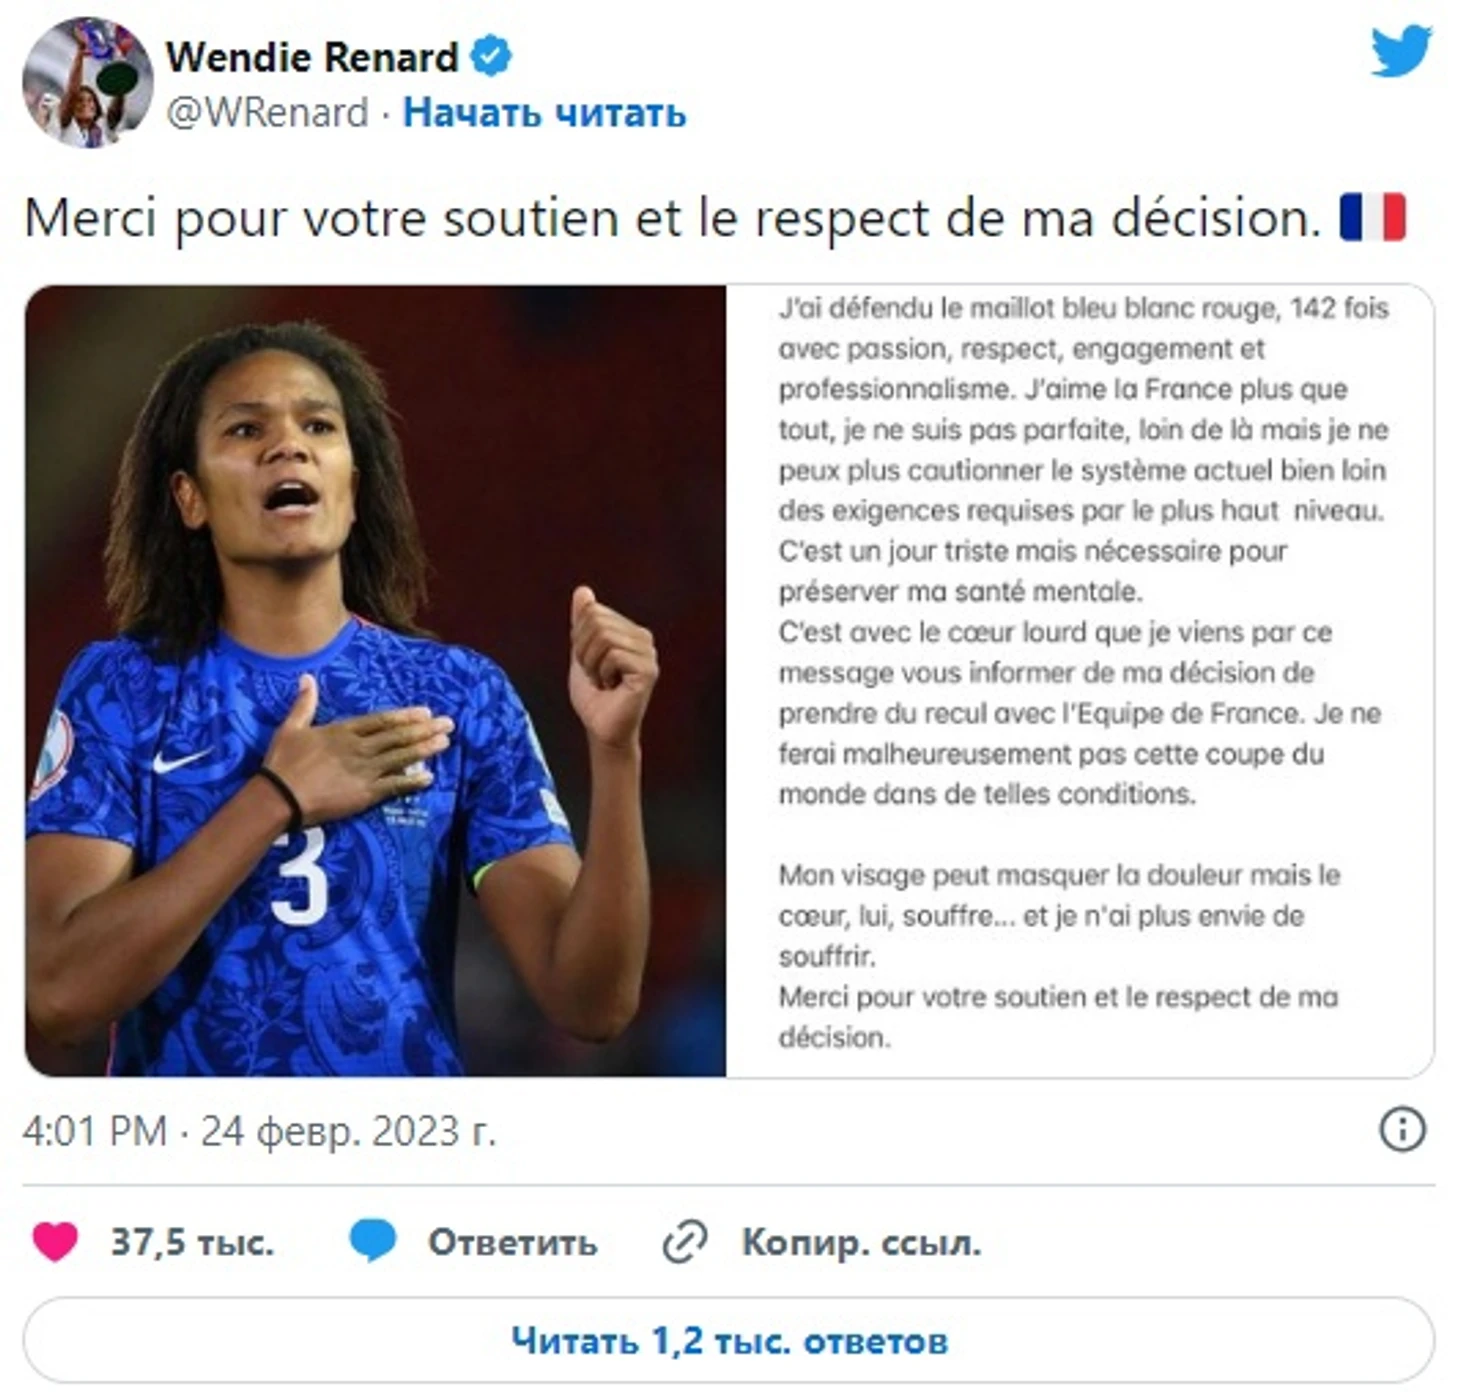1460x1392 pixels.
Task: Open the Wendie Renard display name
Action: pyautogui.click(x=311, y=57)
